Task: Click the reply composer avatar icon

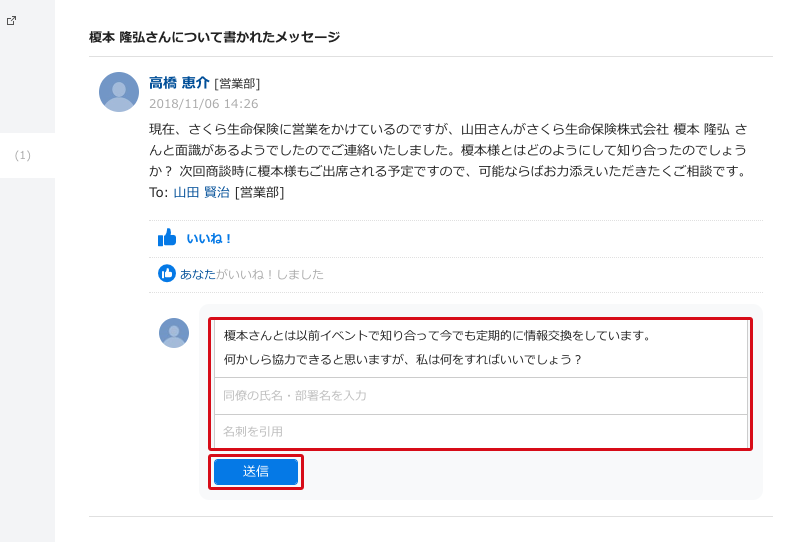Action: [174, 333]
